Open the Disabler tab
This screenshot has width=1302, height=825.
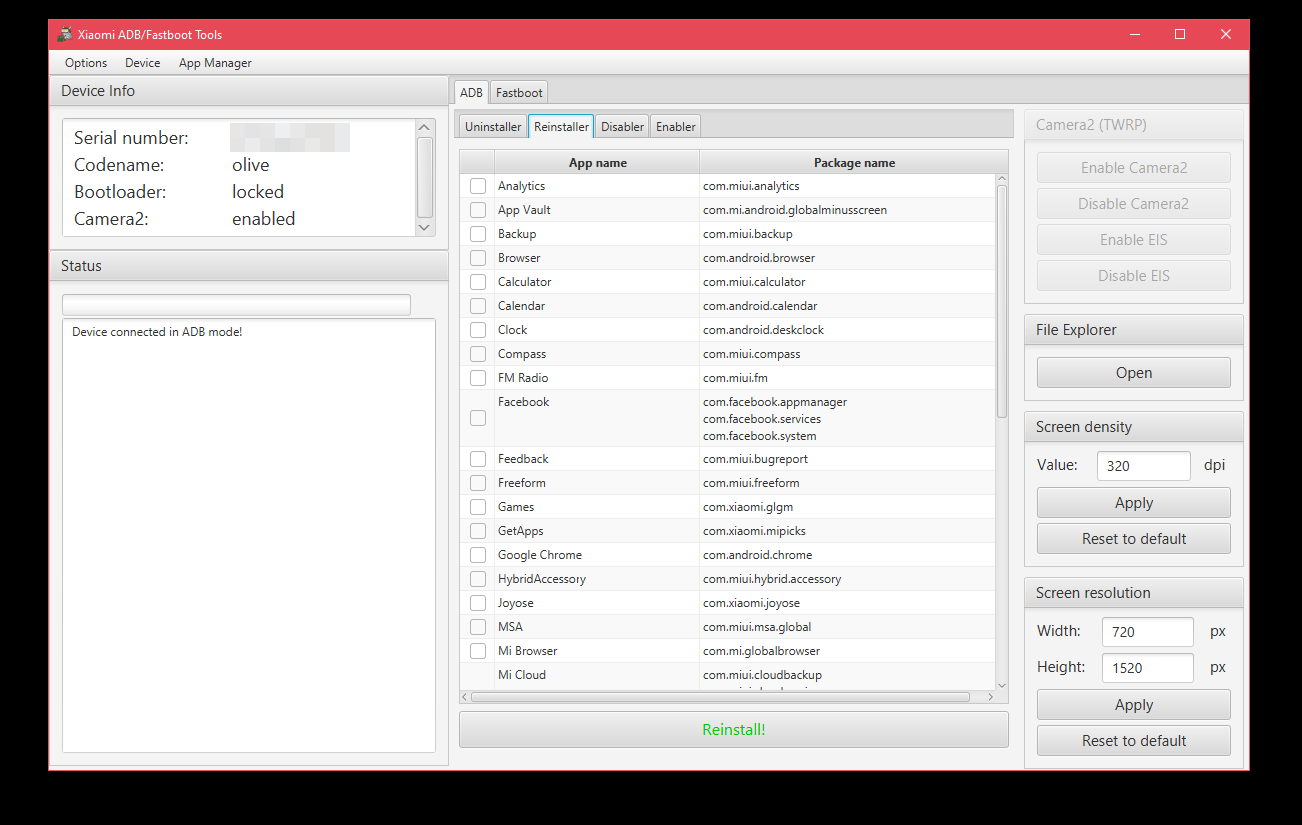pos(622,127)
